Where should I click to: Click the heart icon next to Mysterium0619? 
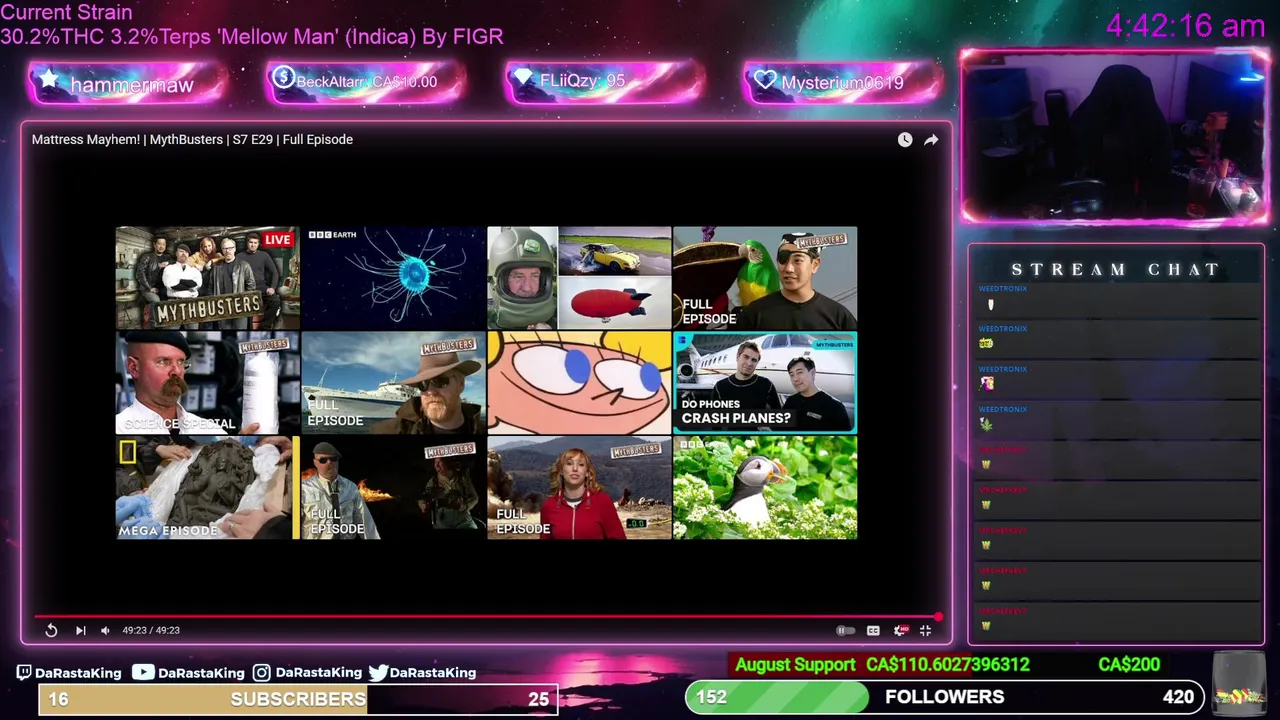pyautogui.click(x=766, y=80)
